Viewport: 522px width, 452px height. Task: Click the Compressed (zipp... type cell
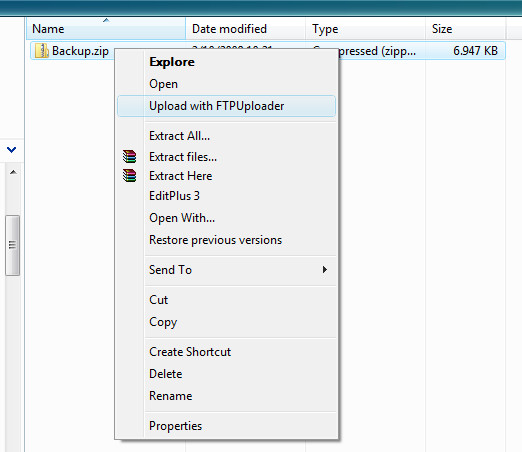tap(377, 51)
